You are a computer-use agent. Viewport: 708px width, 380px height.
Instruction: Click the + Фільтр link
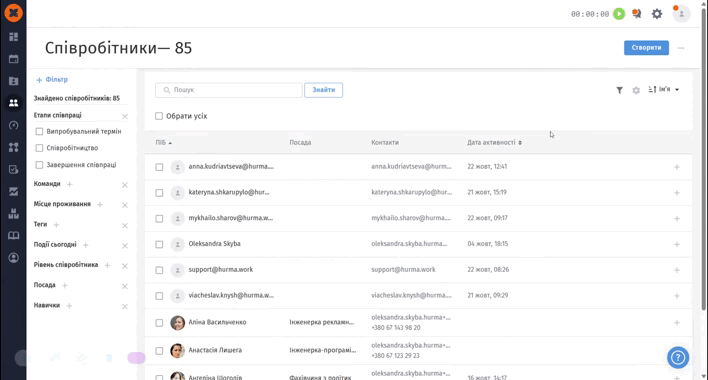pos(52,79)
